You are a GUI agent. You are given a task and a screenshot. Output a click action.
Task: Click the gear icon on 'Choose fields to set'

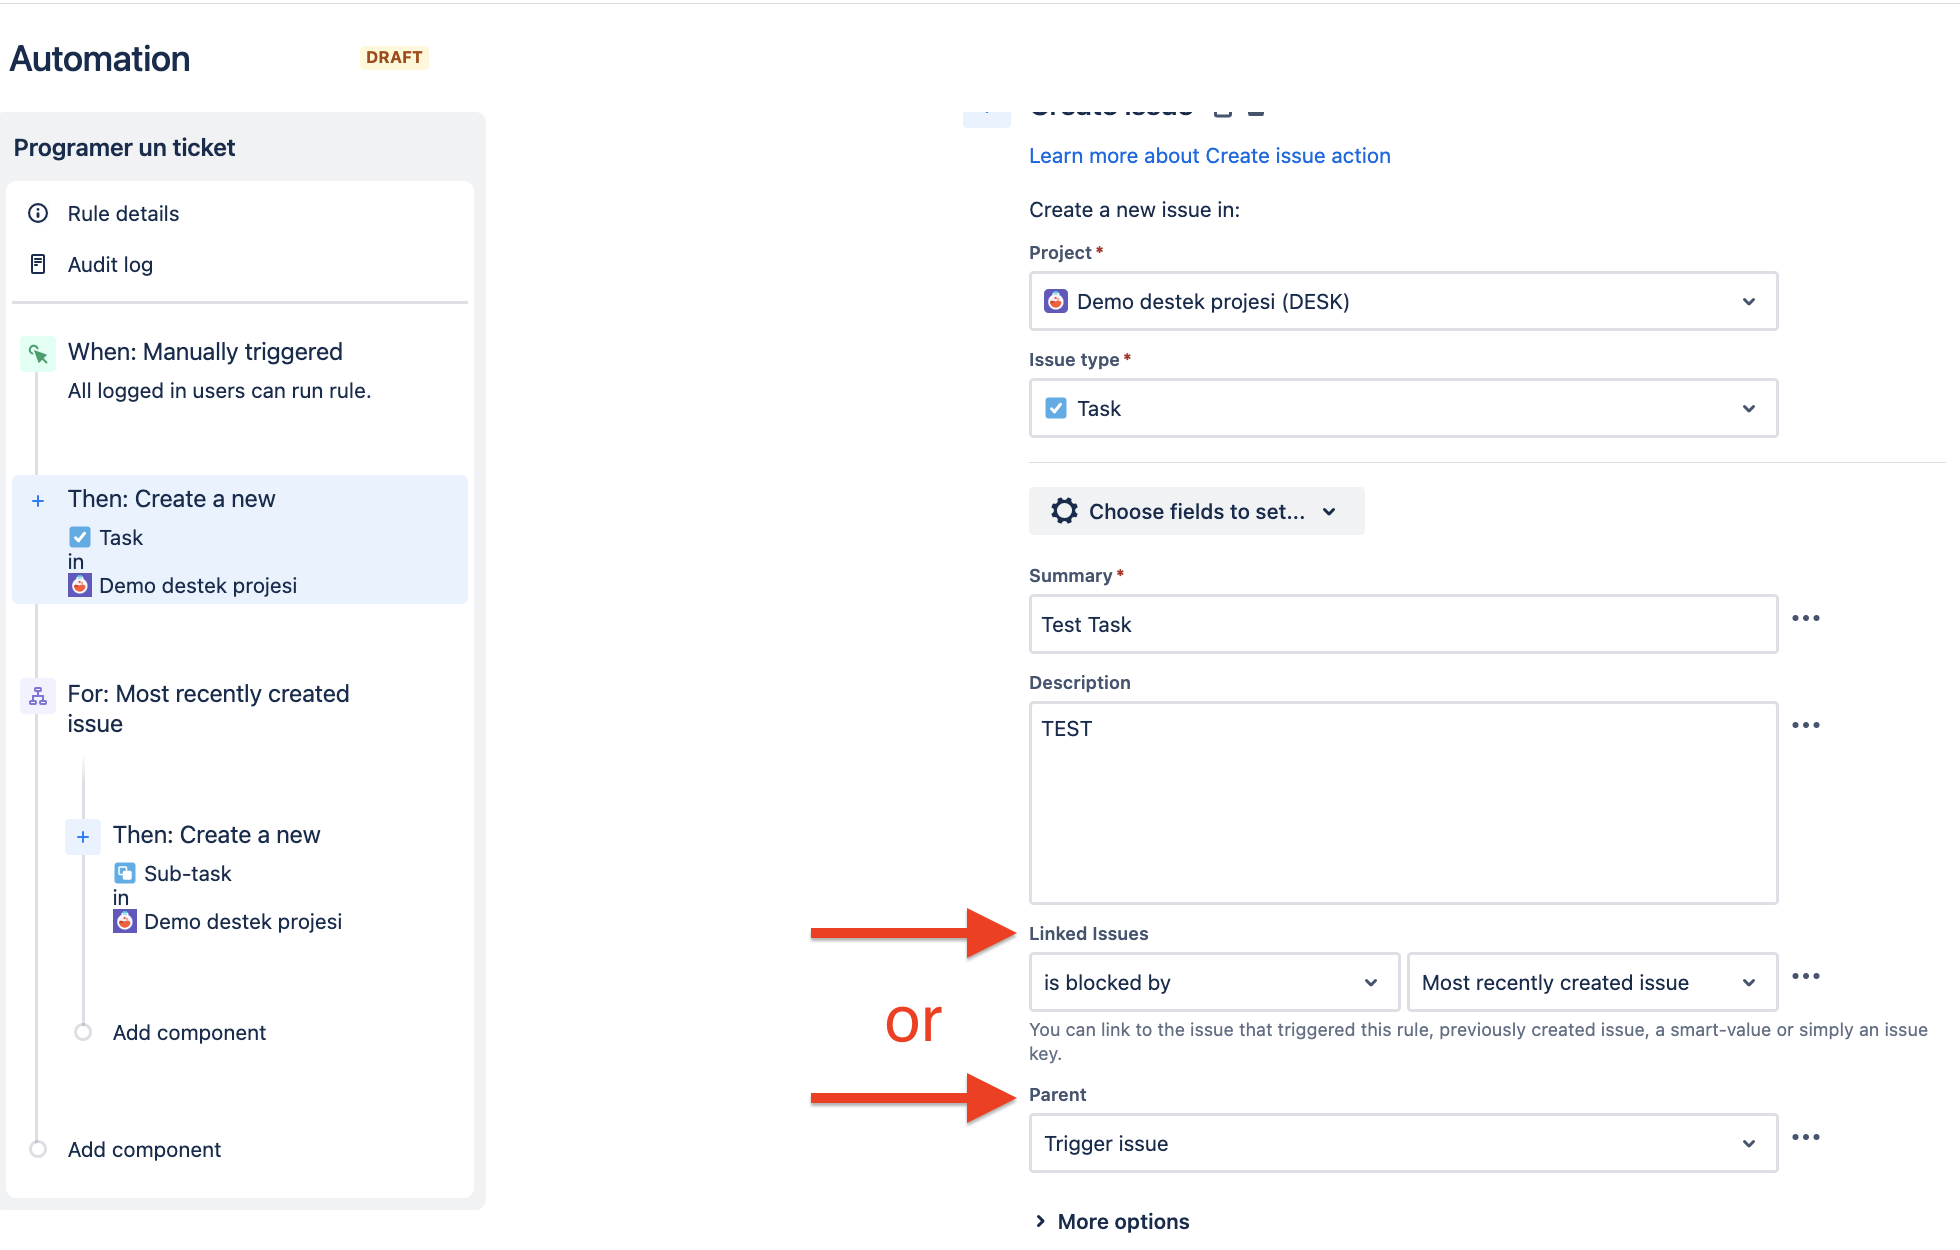click(x=1066, y=511)
